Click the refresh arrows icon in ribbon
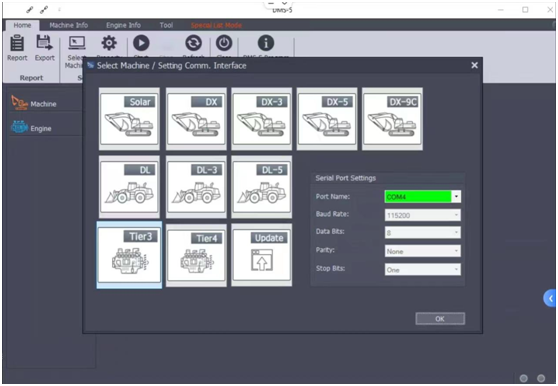Viewport: 558px width, 386px height. click(x=193, y=43)
